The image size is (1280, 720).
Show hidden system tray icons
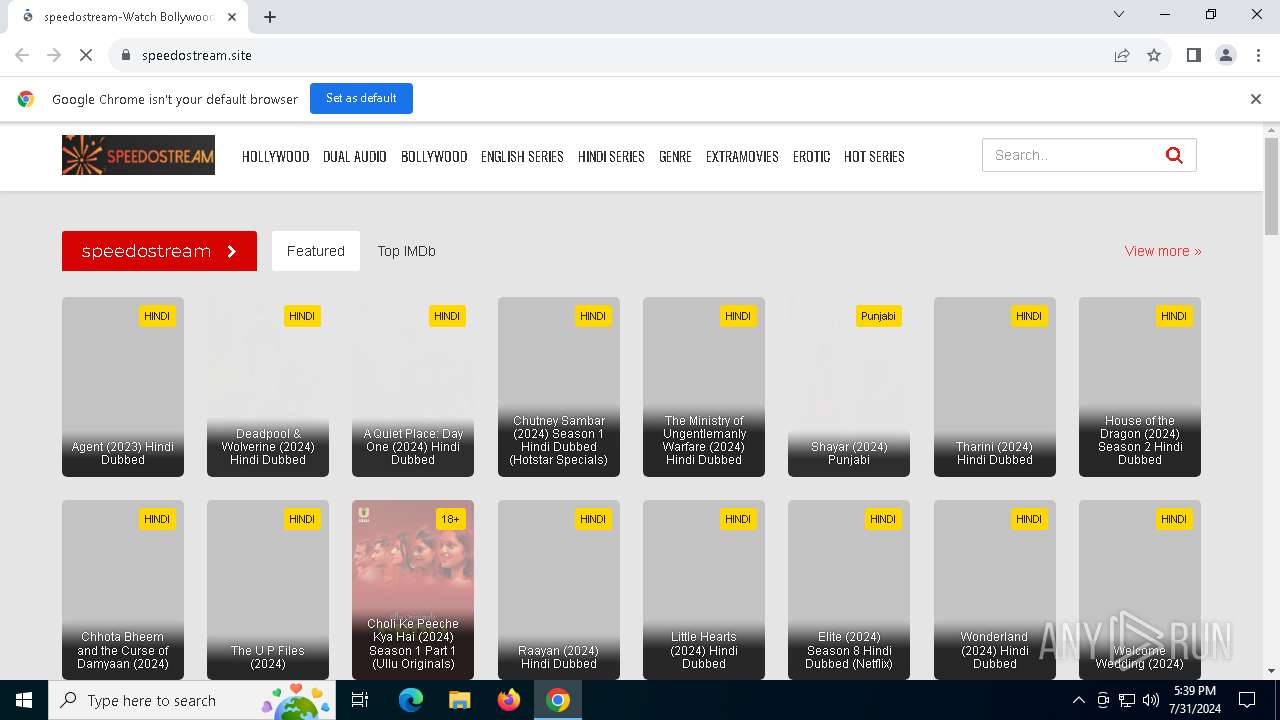tap(1078, 700)
